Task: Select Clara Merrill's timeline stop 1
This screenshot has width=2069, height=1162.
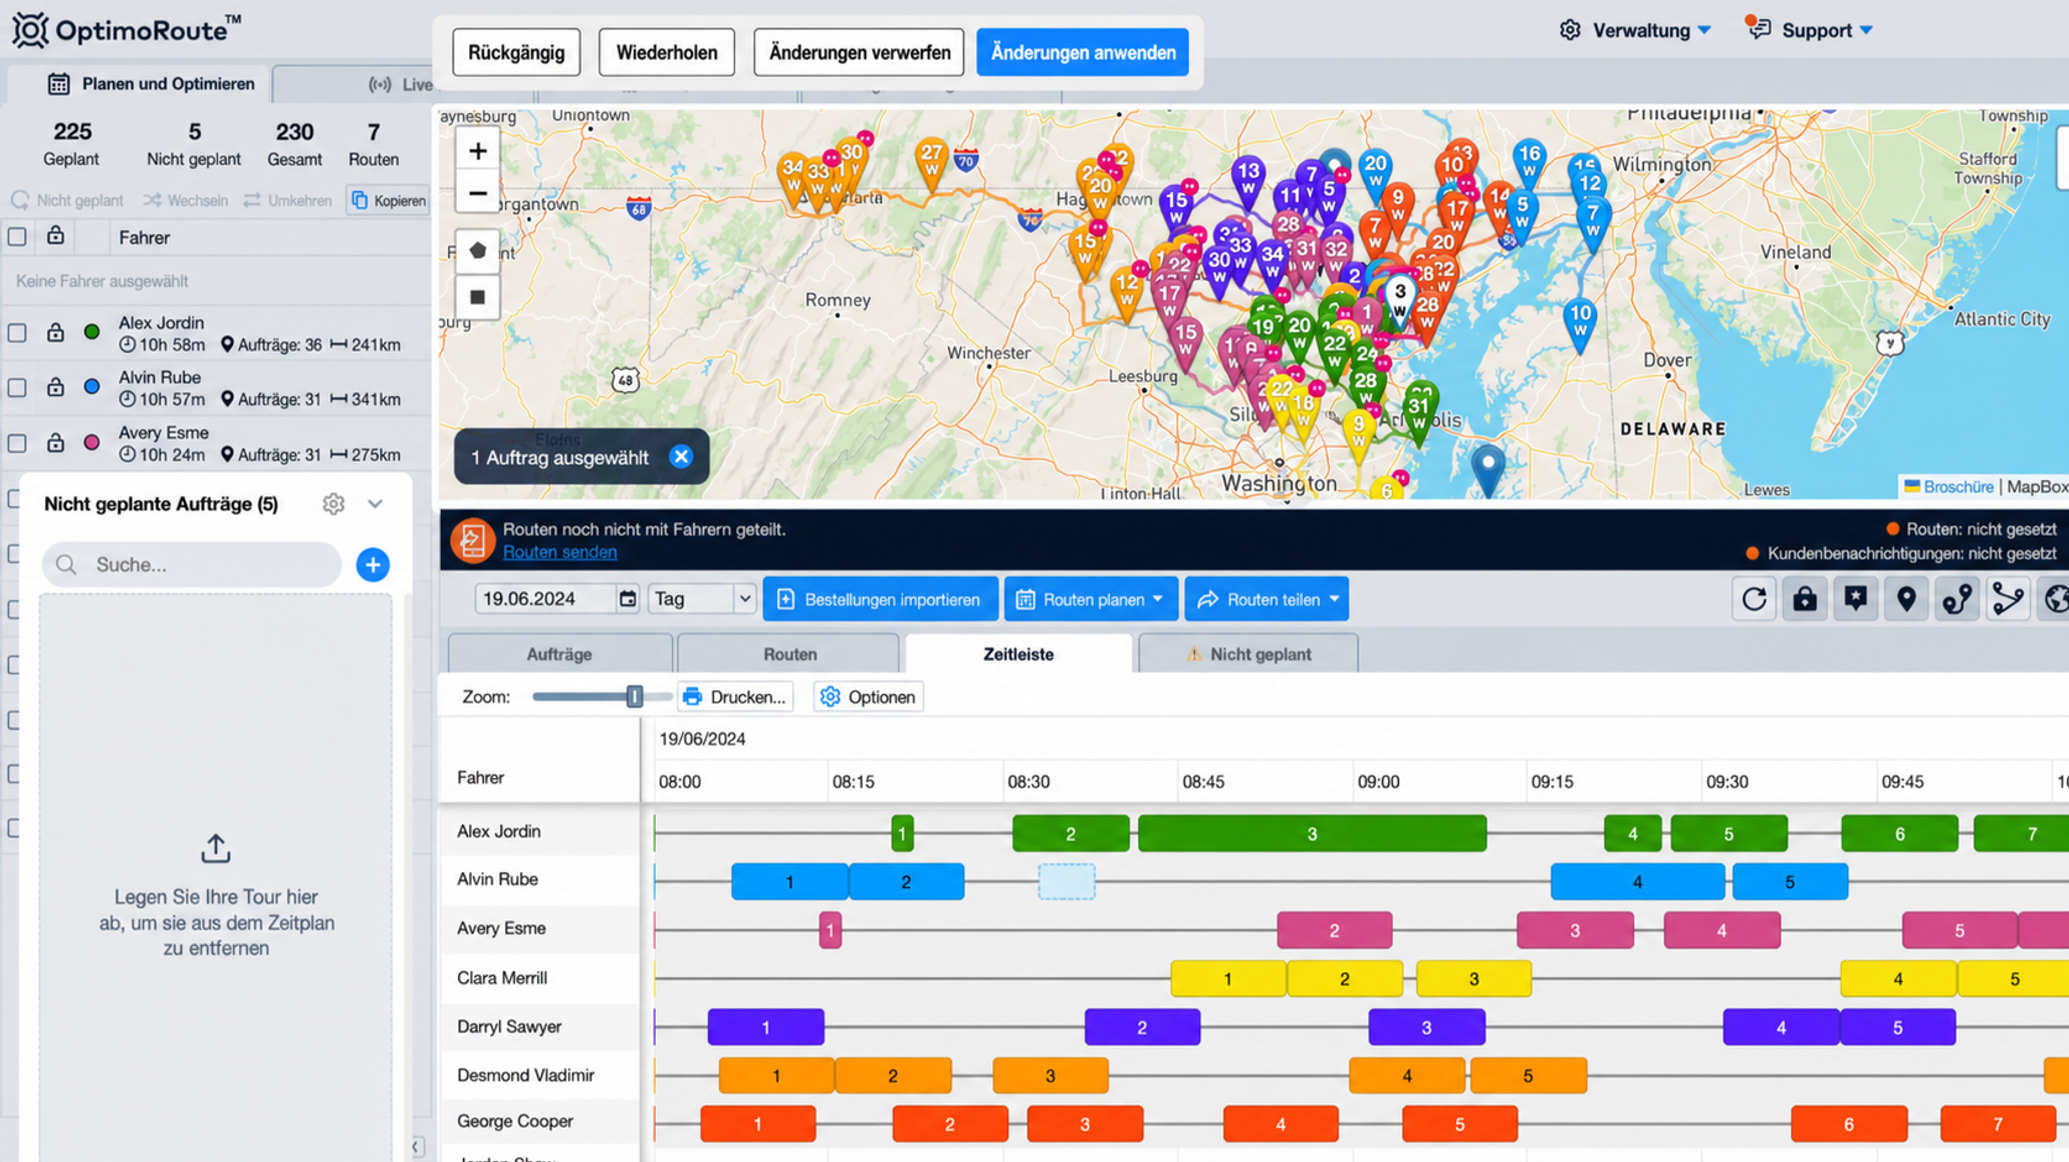Action: (x=1228, y=979)
